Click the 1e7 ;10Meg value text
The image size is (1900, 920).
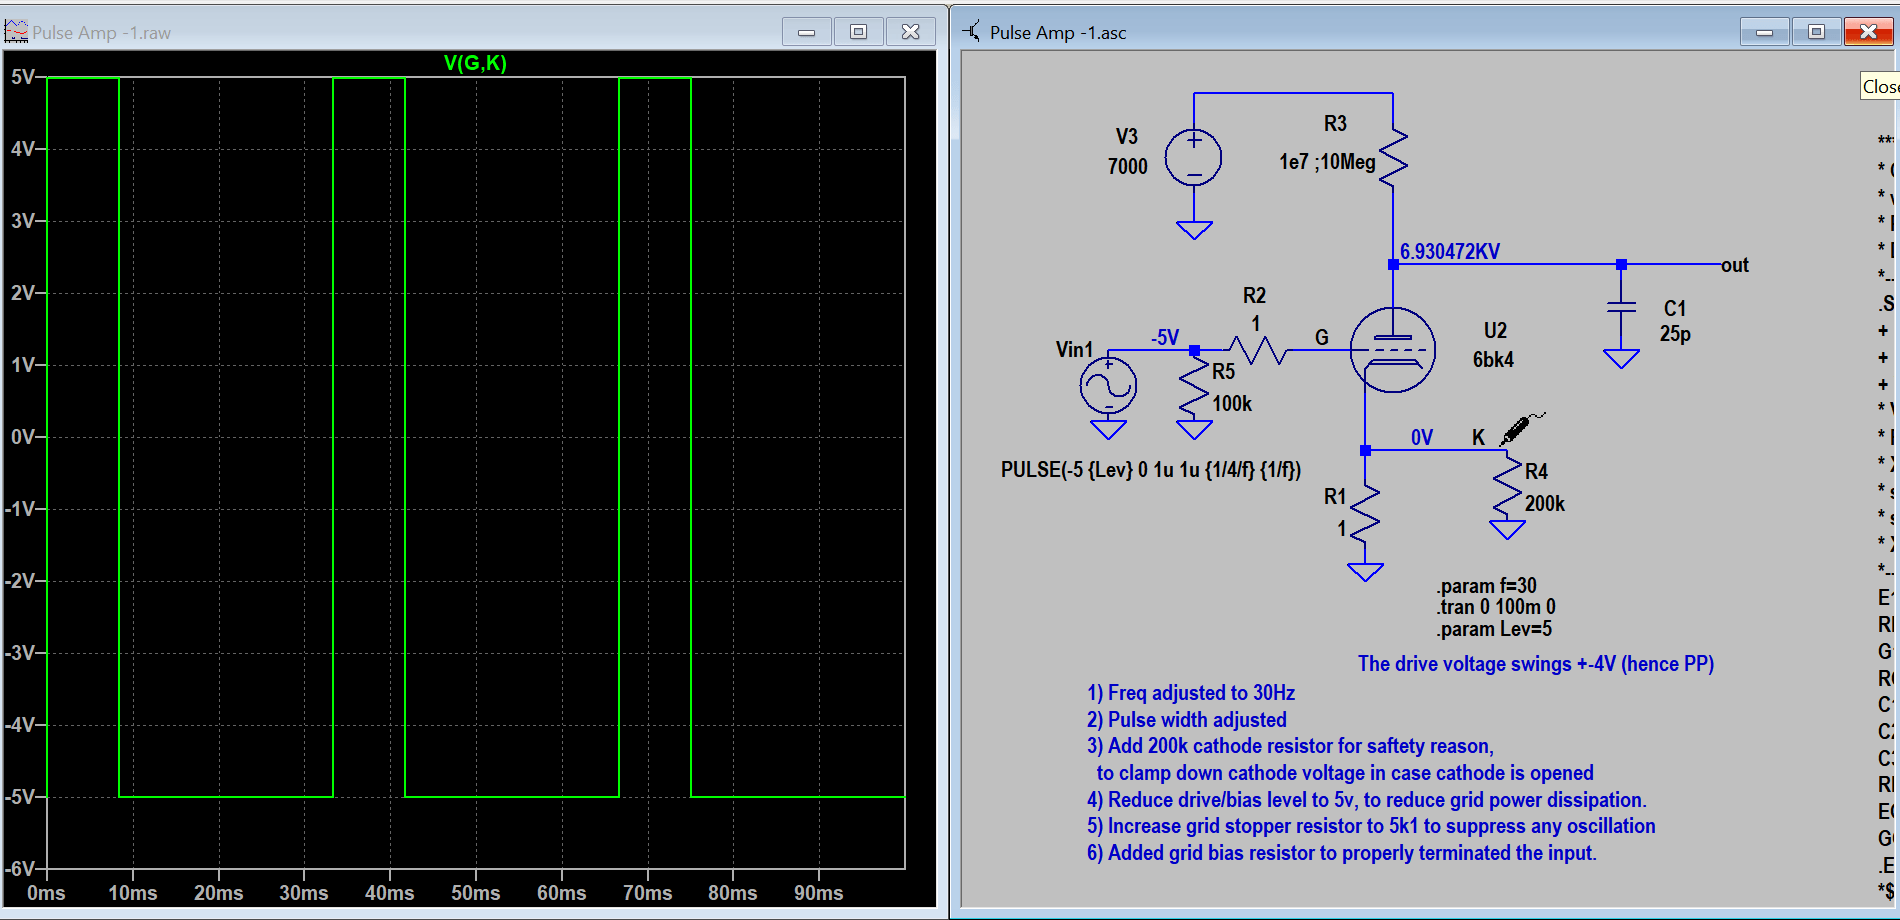pyautogui.click(x=1327, y=161)
